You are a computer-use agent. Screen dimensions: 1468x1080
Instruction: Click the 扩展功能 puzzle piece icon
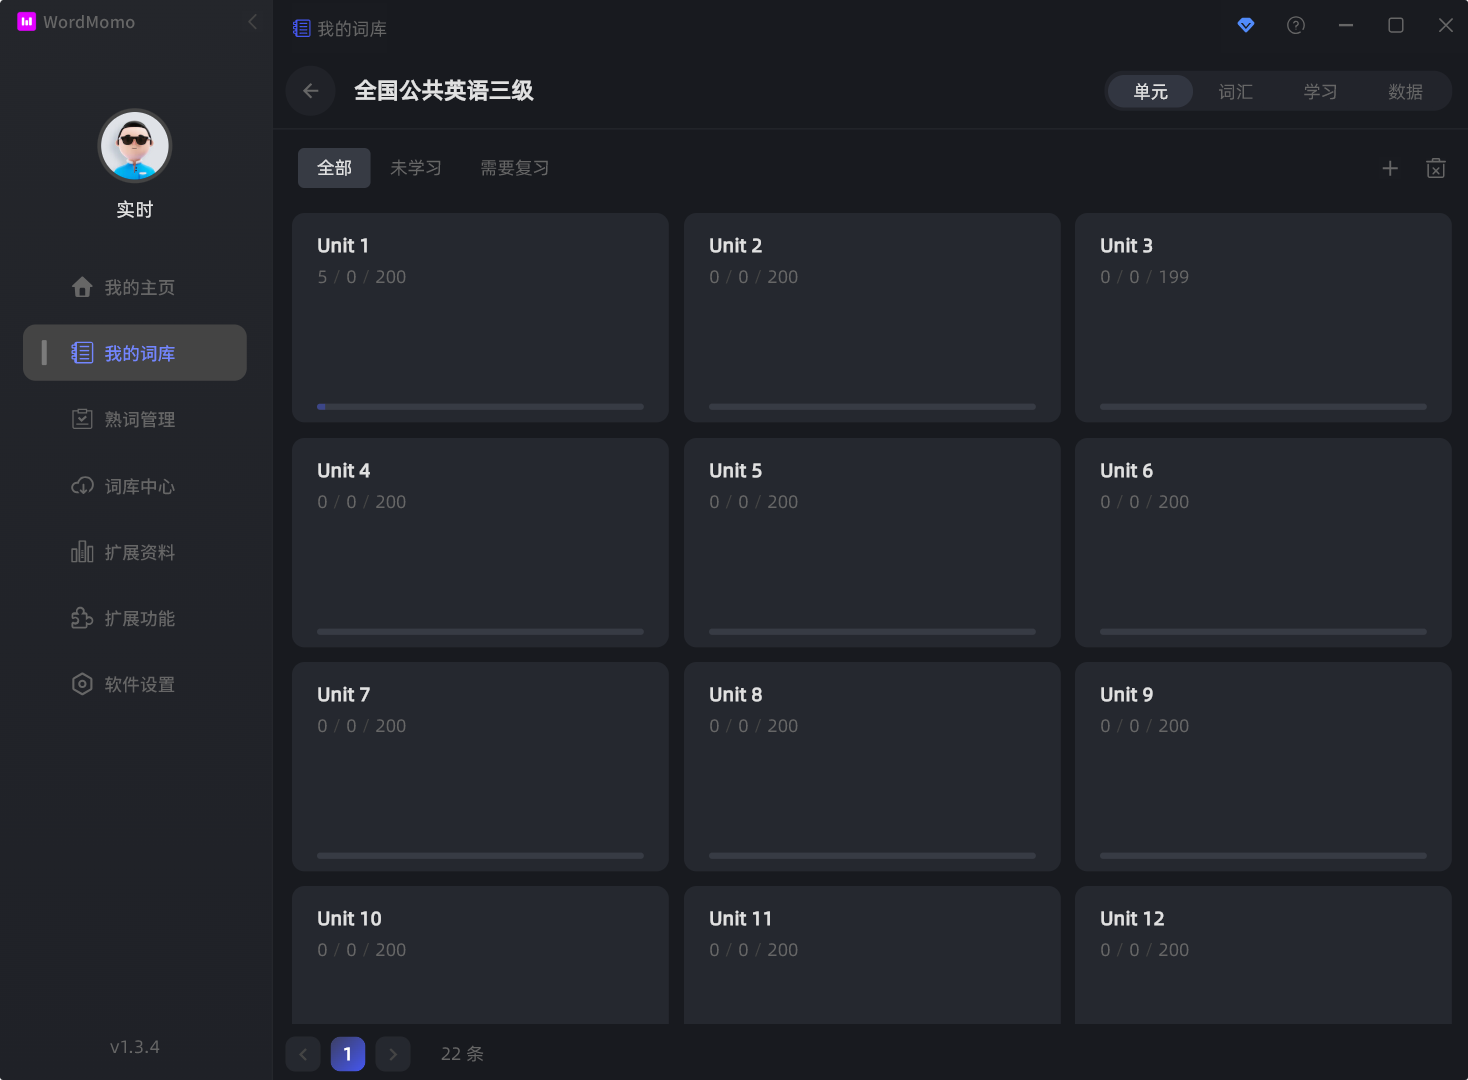click(x=82, y=618)
